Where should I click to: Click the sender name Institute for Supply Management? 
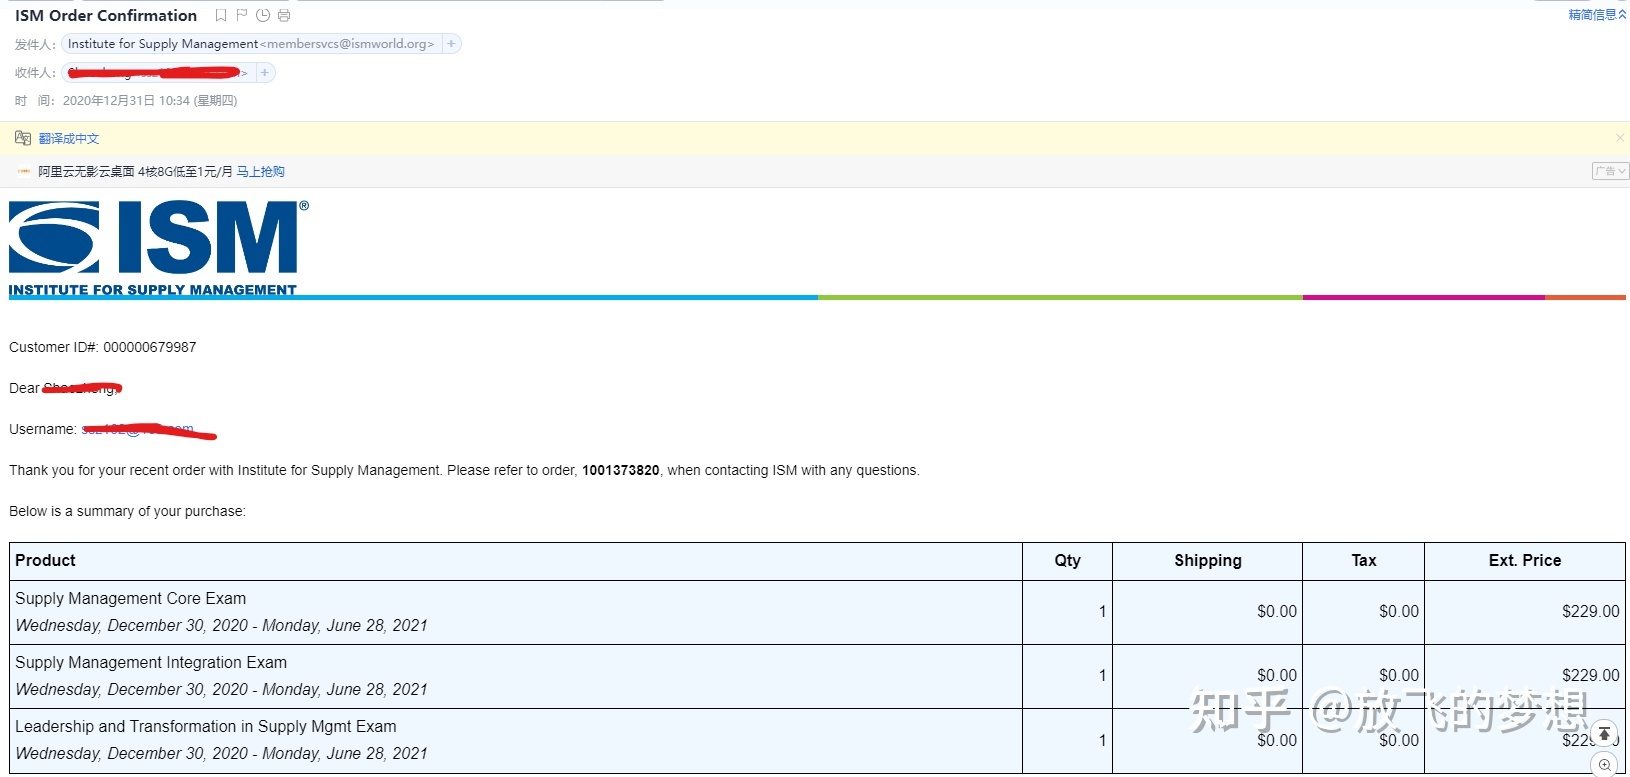point(162,44)
